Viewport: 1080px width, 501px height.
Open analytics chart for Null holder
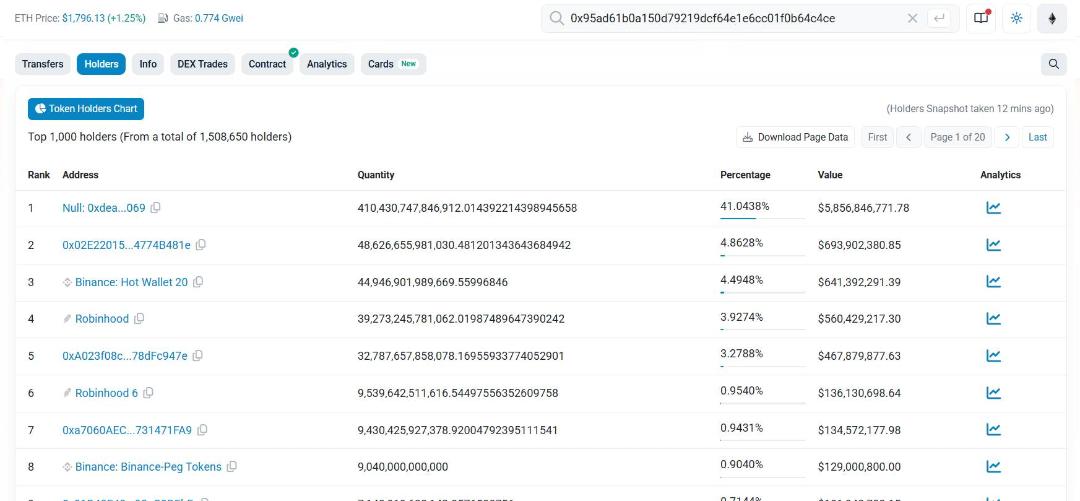click(993, 207)
